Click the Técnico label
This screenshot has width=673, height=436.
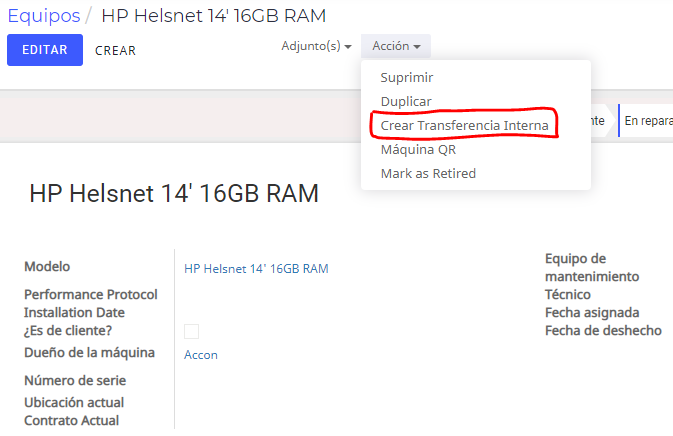(x=567, y=294)
